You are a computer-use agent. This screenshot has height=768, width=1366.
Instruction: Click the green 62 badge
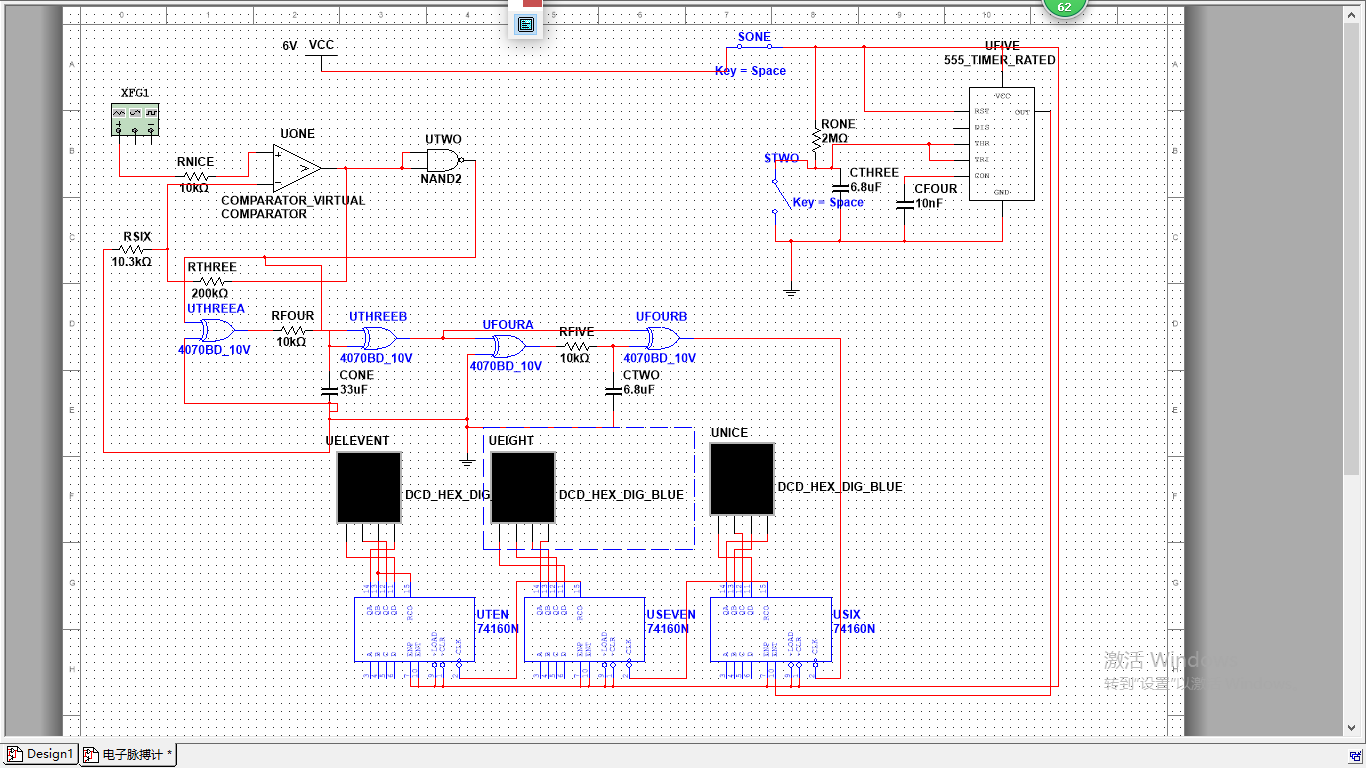coord(1064,7)
